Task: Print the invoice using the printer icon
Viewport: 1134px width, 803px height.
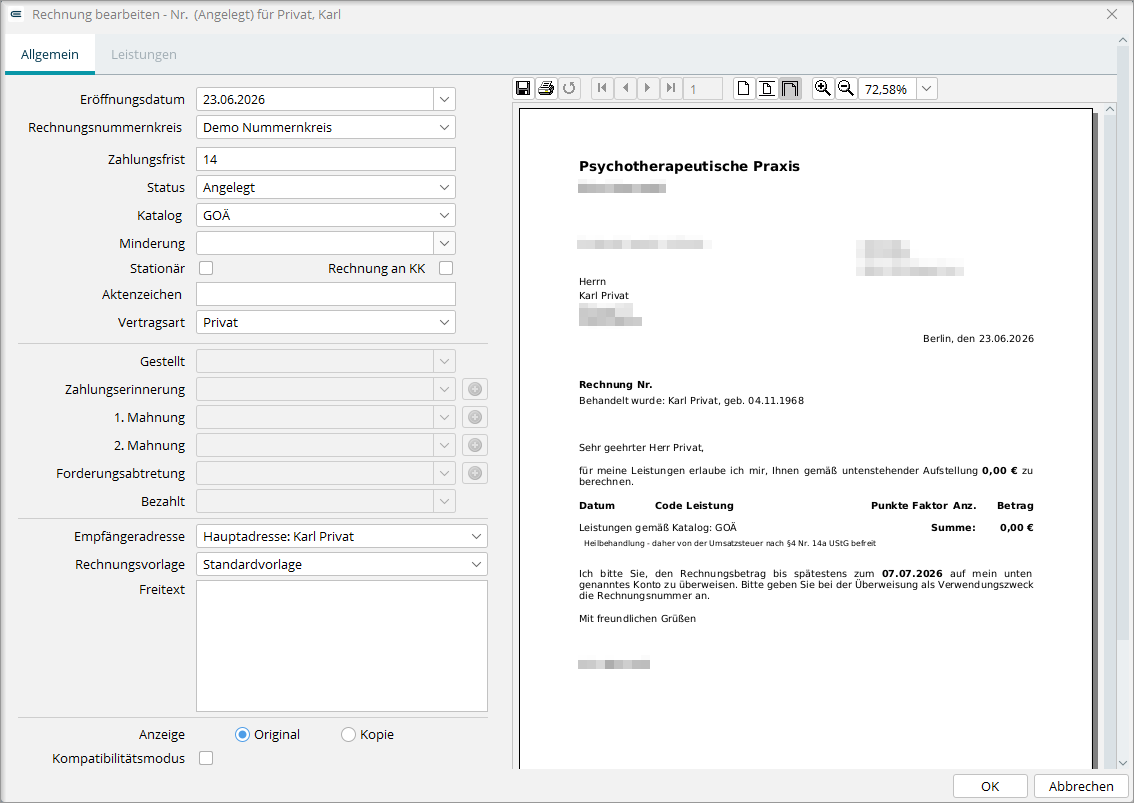Action: [x=546, y=88]
